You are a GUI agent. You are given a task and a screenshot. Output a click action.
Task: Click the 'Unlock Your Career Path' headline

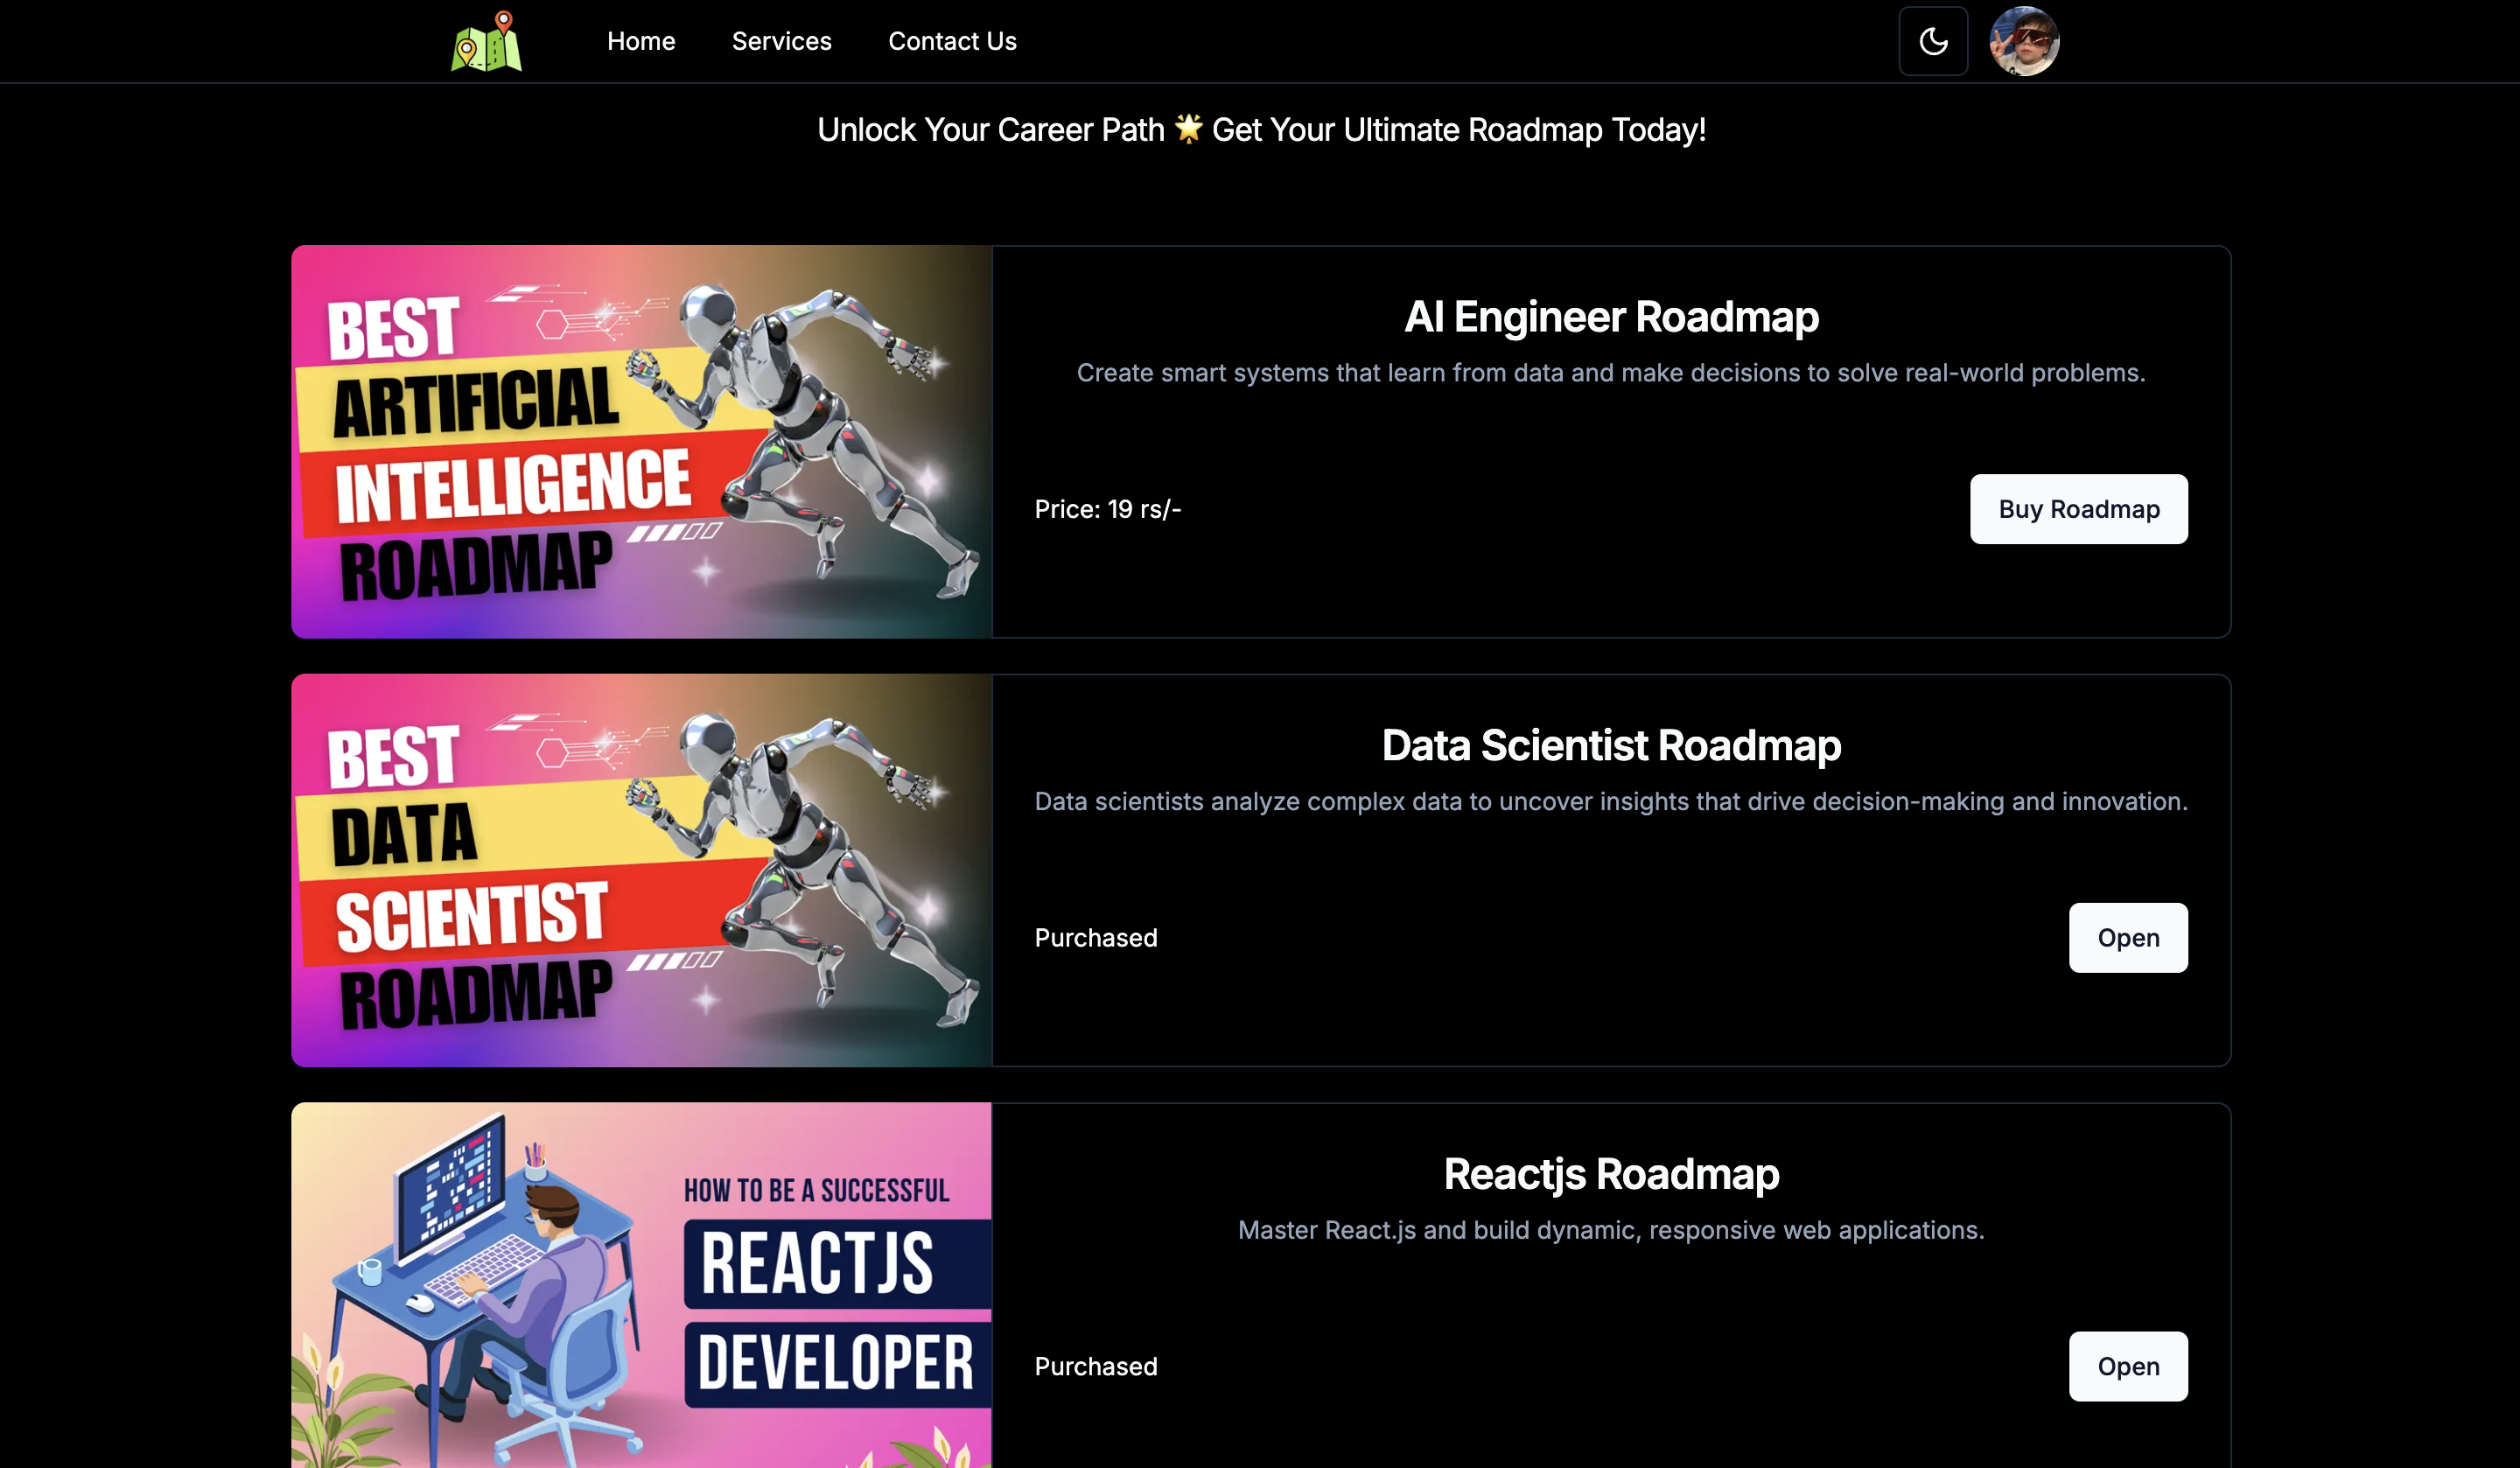point(1261,130)
